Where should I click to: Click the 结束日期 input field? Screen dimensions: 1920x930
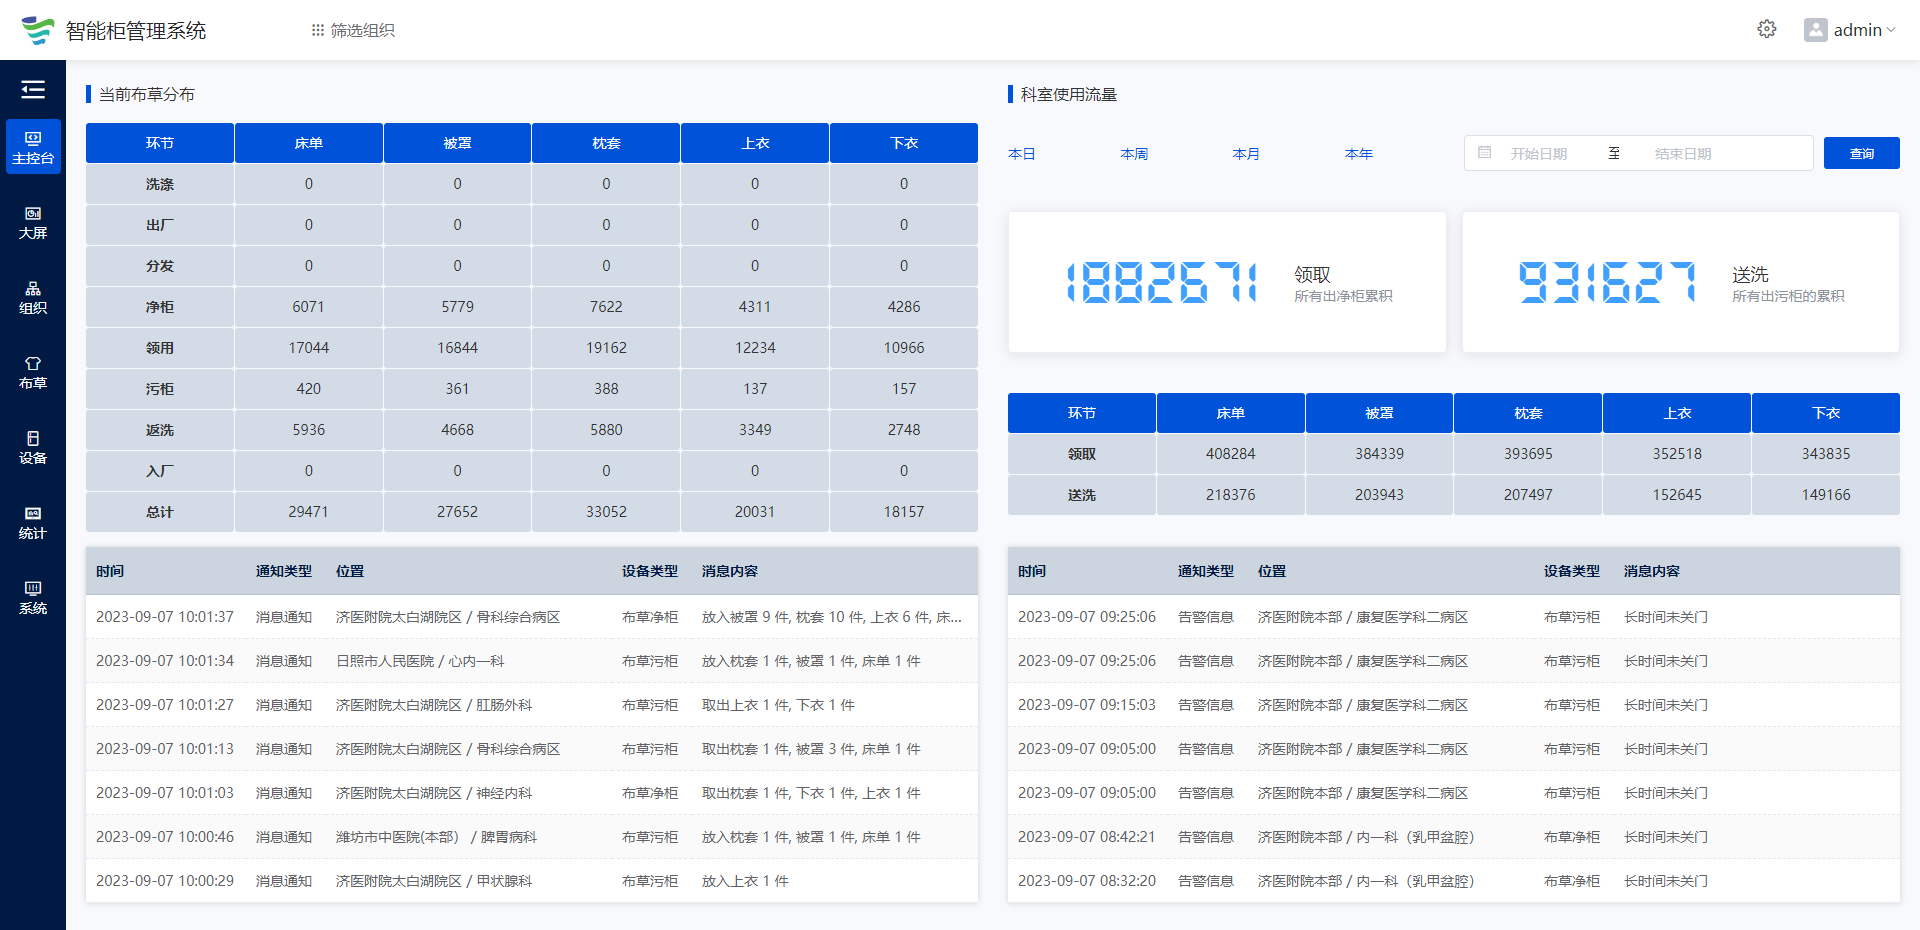[x=1684, y=154]
